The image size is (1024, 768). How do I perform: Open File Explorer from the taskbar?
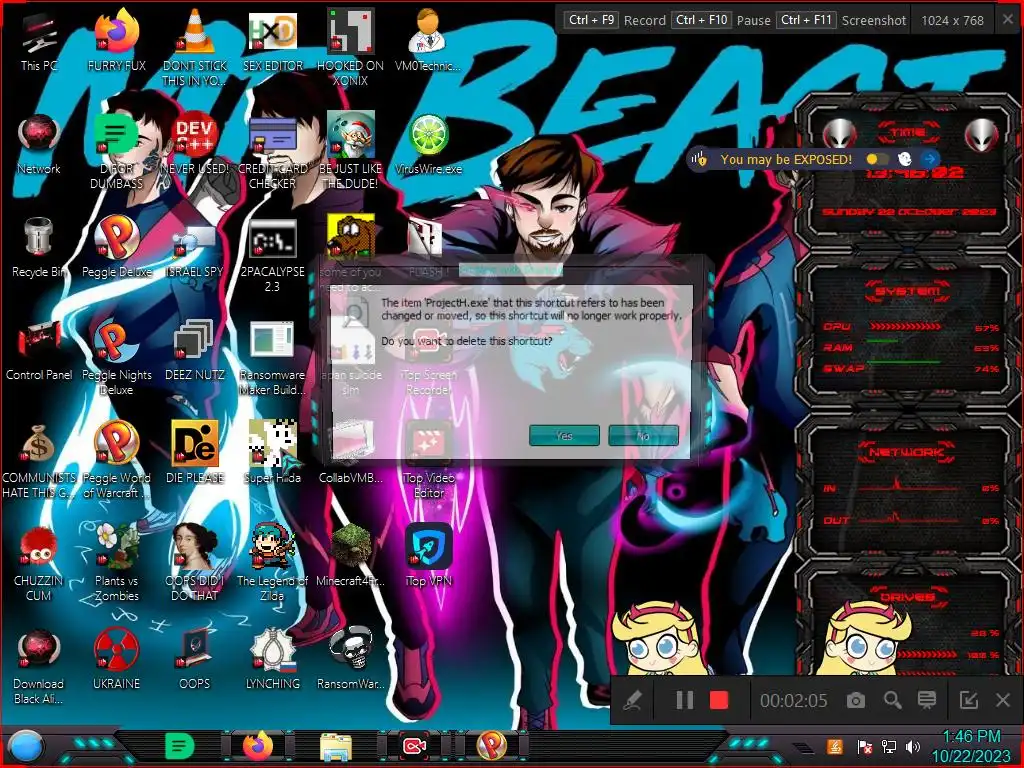(x=336, y=746)
